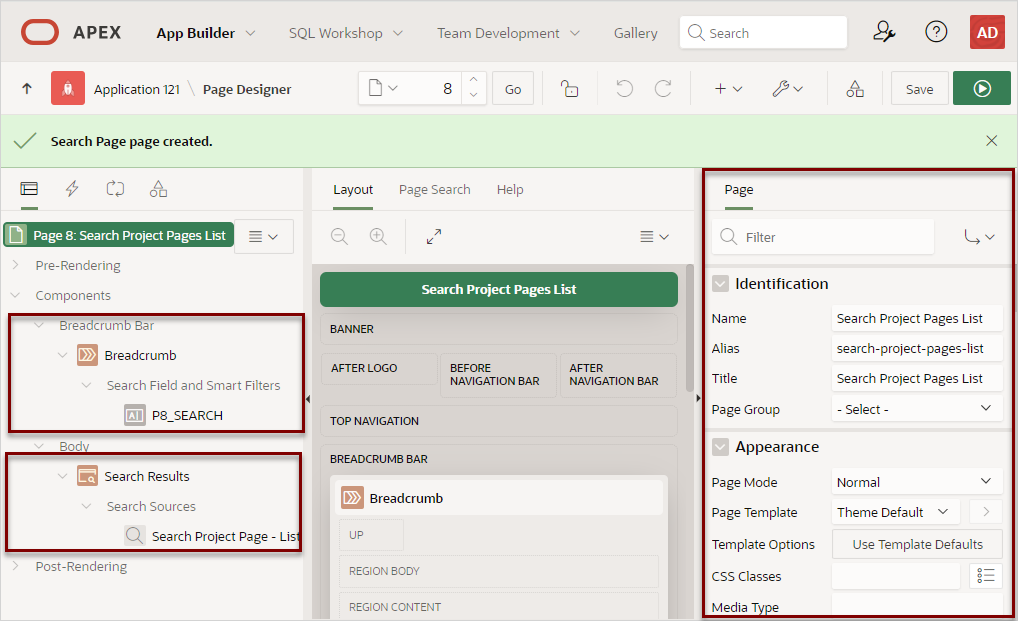The width and height of the screenshot is (1018, 621).
Task: Click Use Template Defaults button
Action: pos(917,544)
